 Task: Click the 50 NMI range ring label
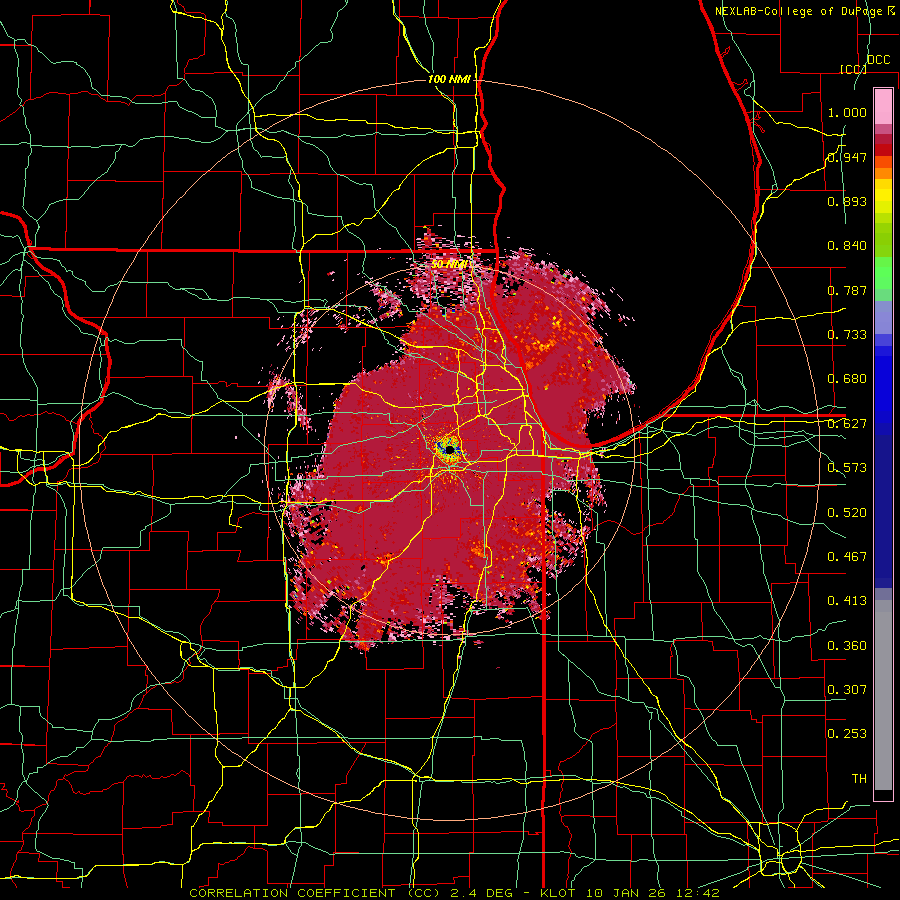tap(449, 265)
